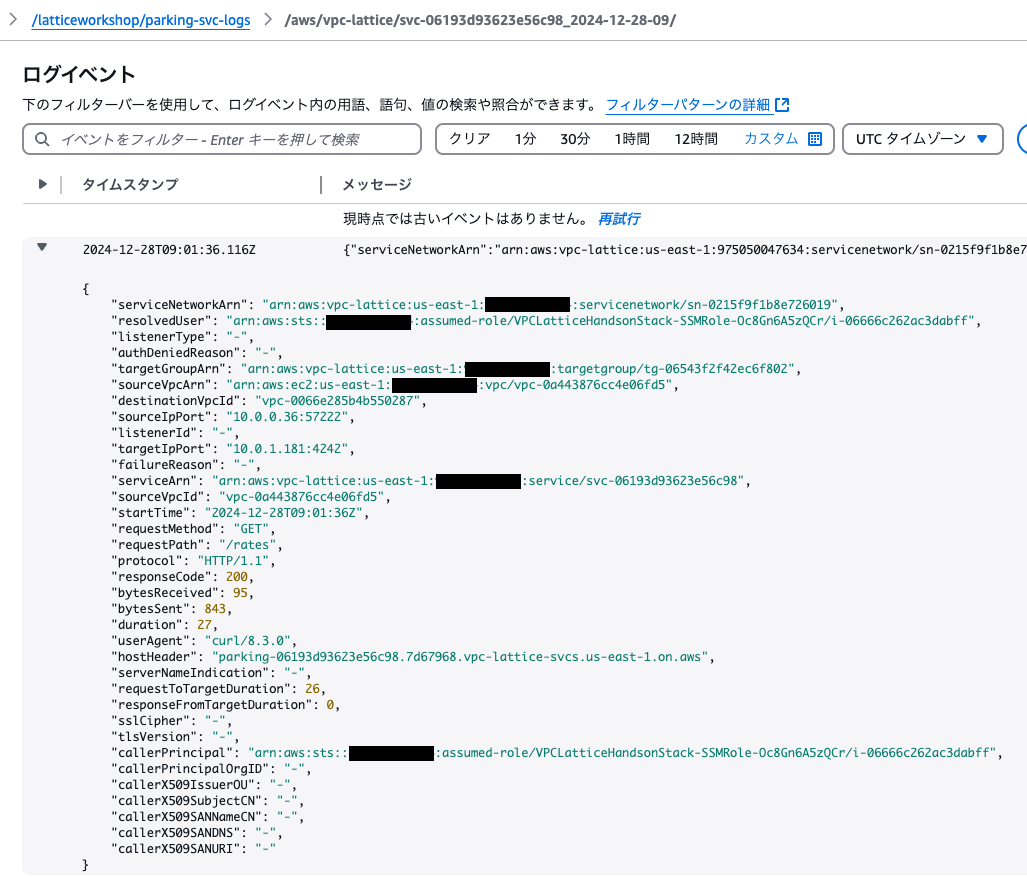Click the bytesSent value 843
Screen dimensions: 1027x877
215,609
